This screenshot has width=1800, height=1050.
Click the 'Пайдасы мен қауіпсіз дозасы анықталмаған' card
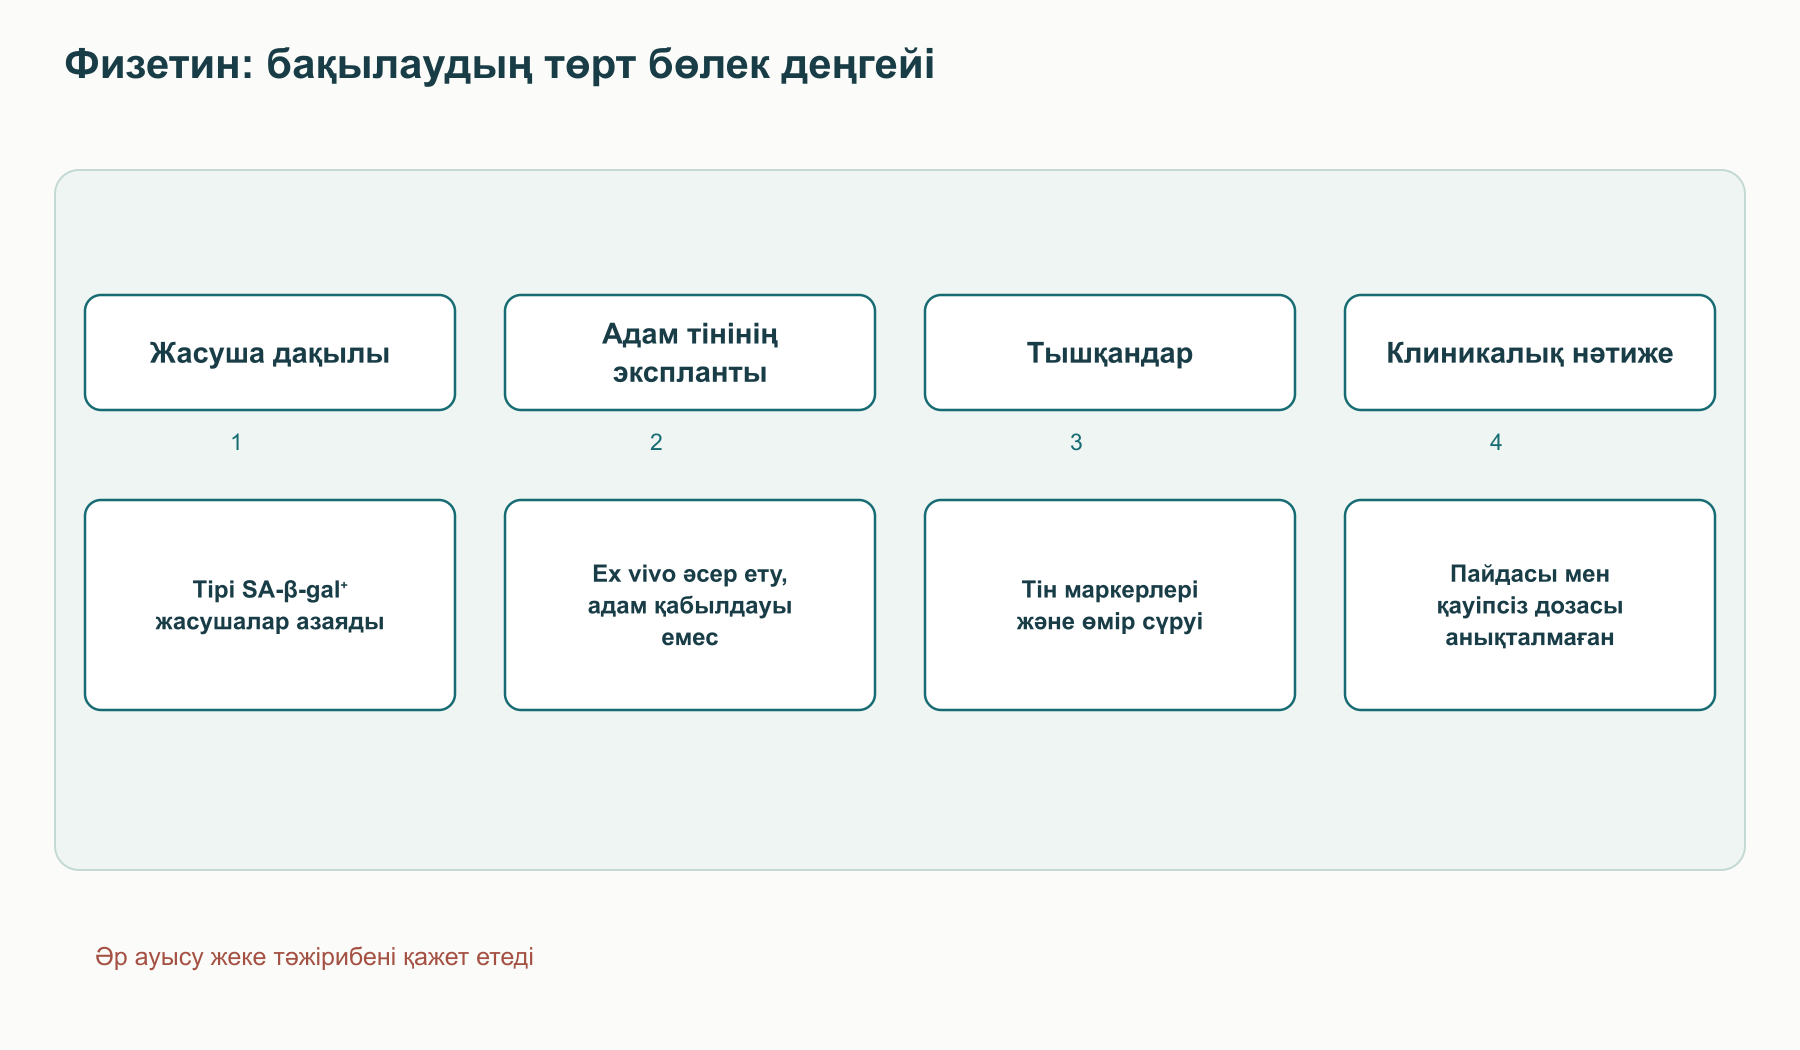pyautogui.click(x=1530, y=605)
